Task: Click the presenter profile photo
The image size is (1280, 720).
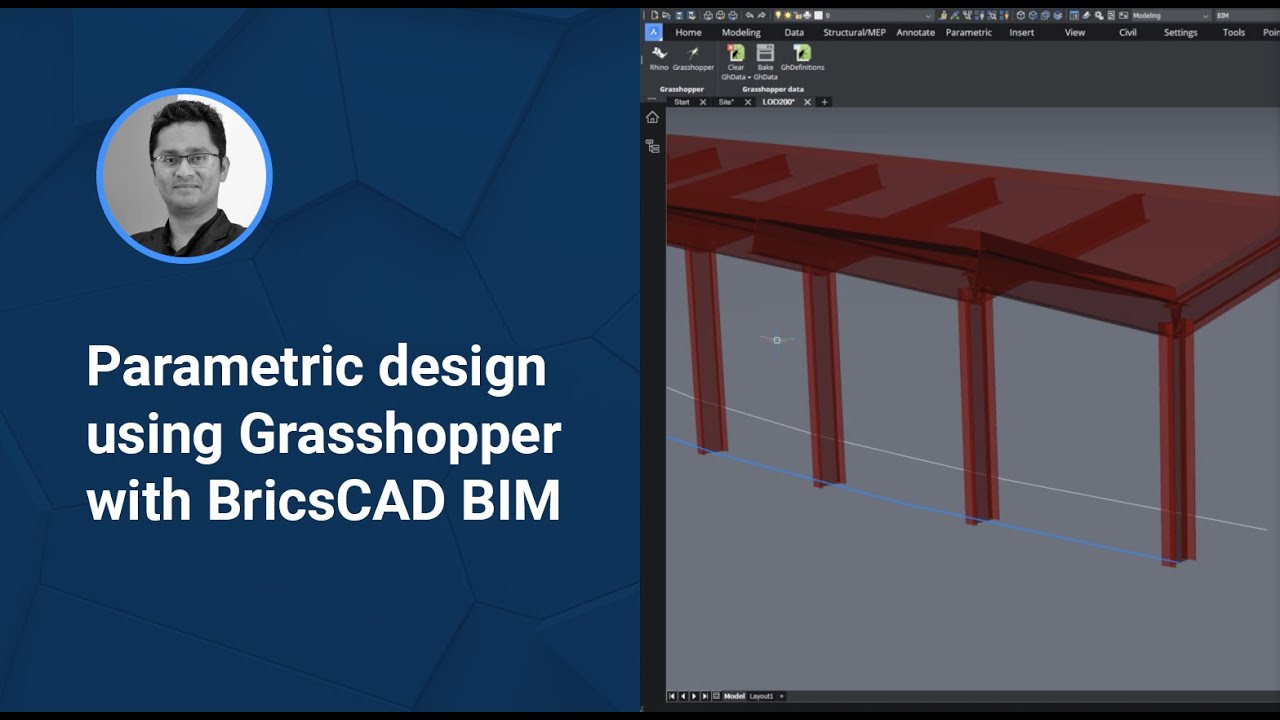Action: click(184, 176)
